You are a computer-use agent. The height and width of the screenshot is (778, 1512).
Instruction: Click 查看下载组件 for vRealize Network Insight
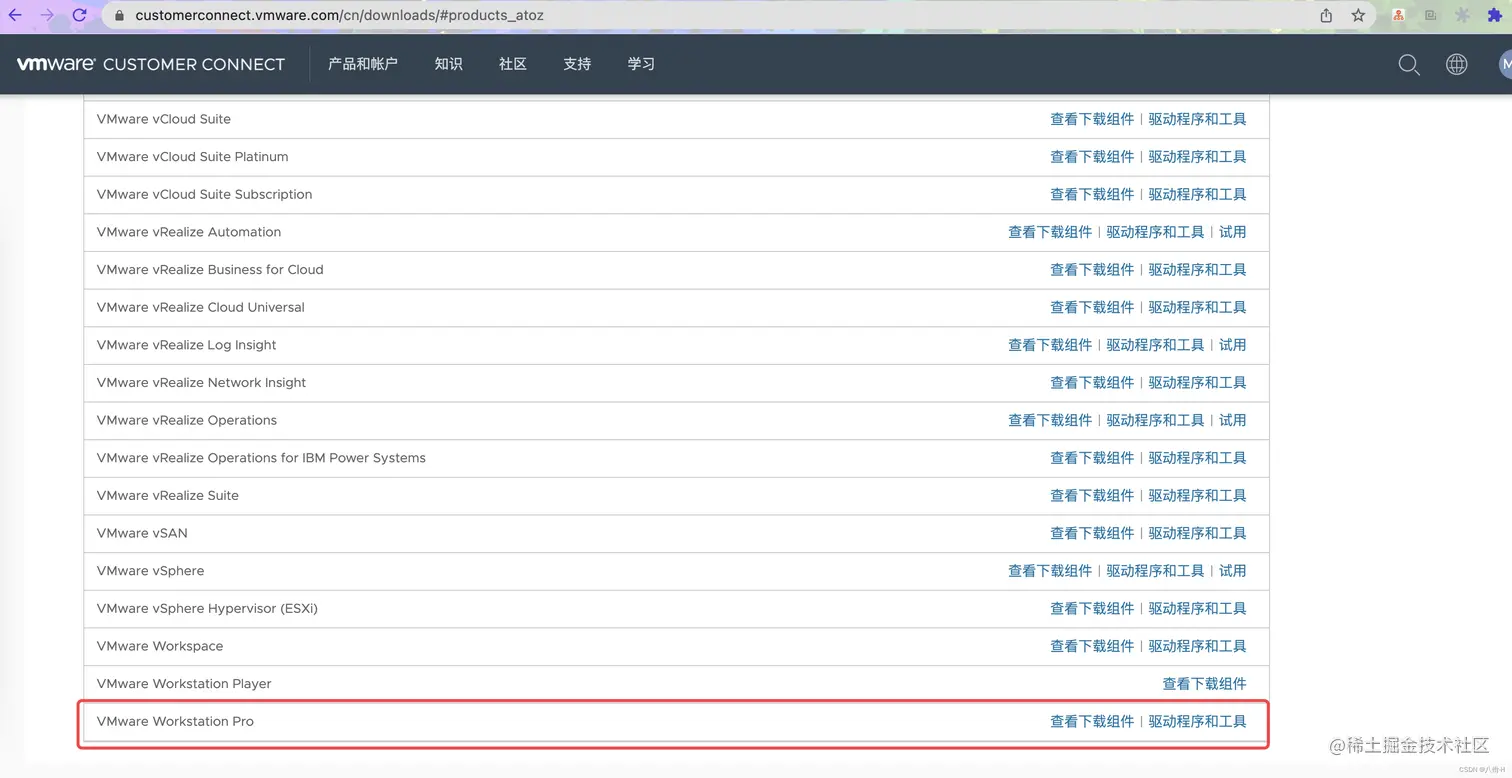click(1092, 383)
